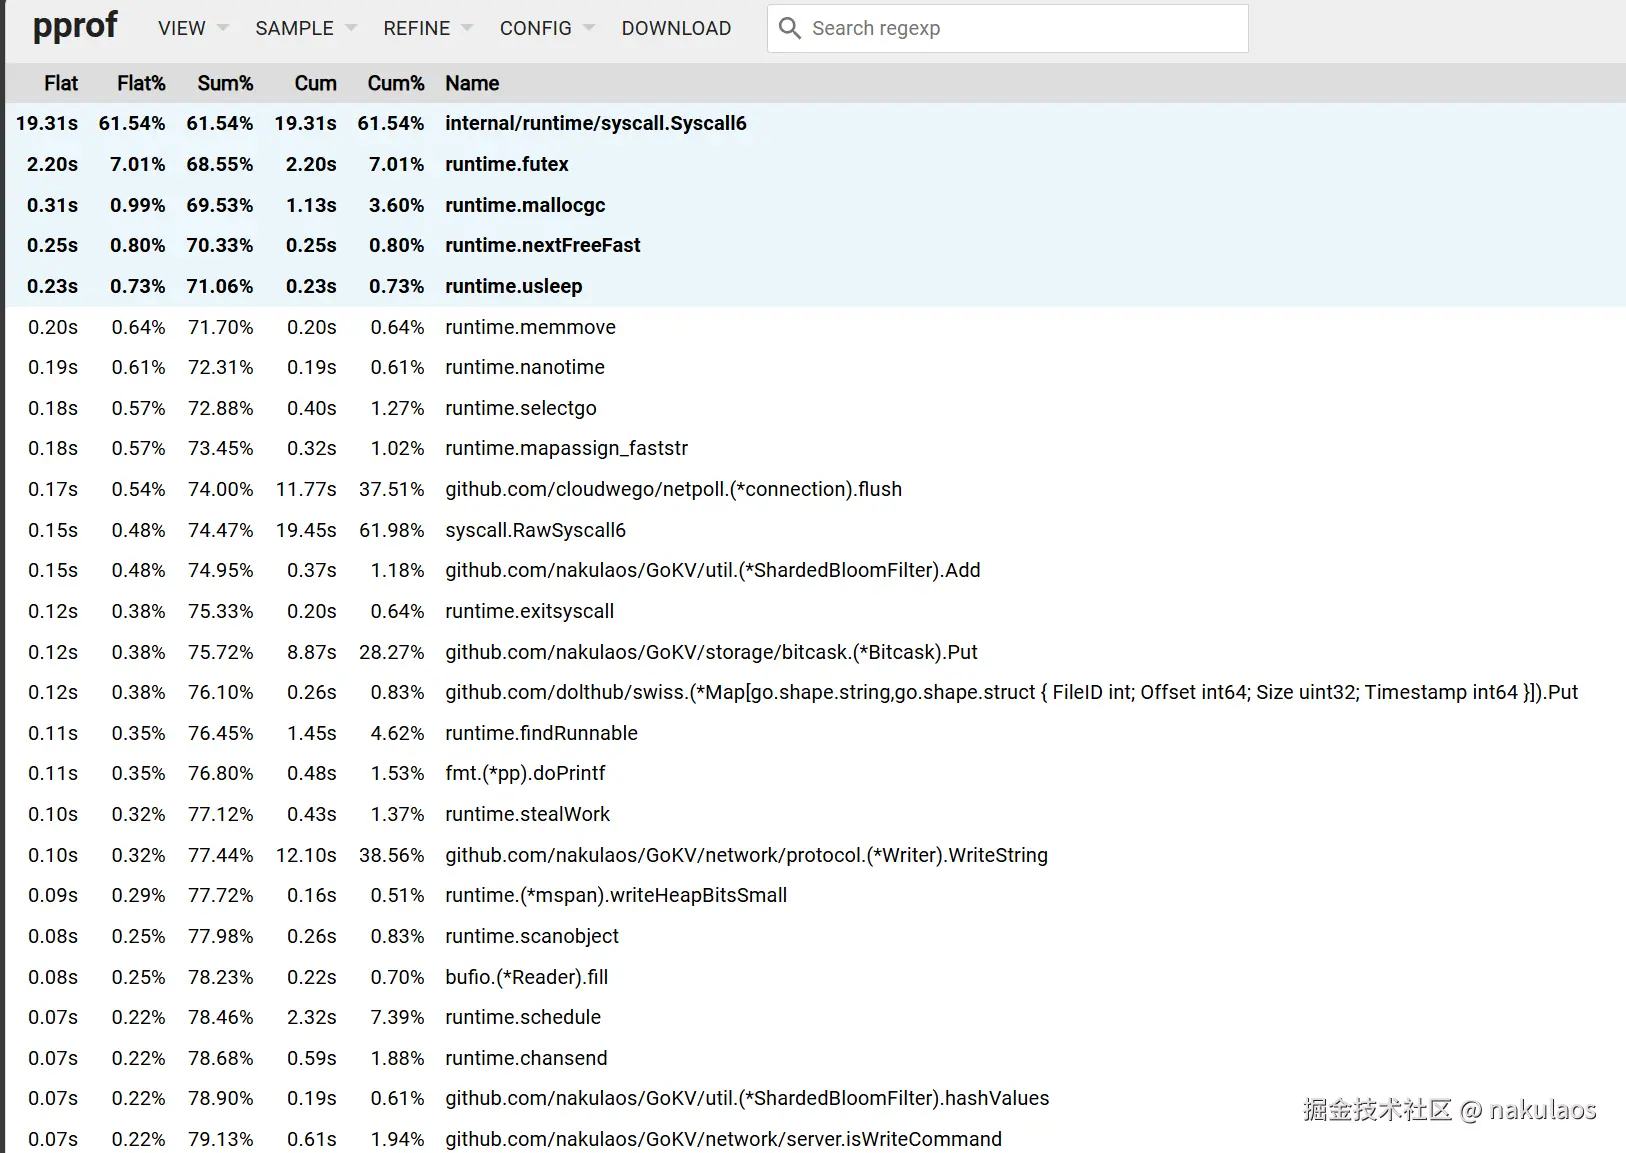The image size is (1626, 1153).
Task: Open the REFINE dropdown menu
Action: point(427,28)
